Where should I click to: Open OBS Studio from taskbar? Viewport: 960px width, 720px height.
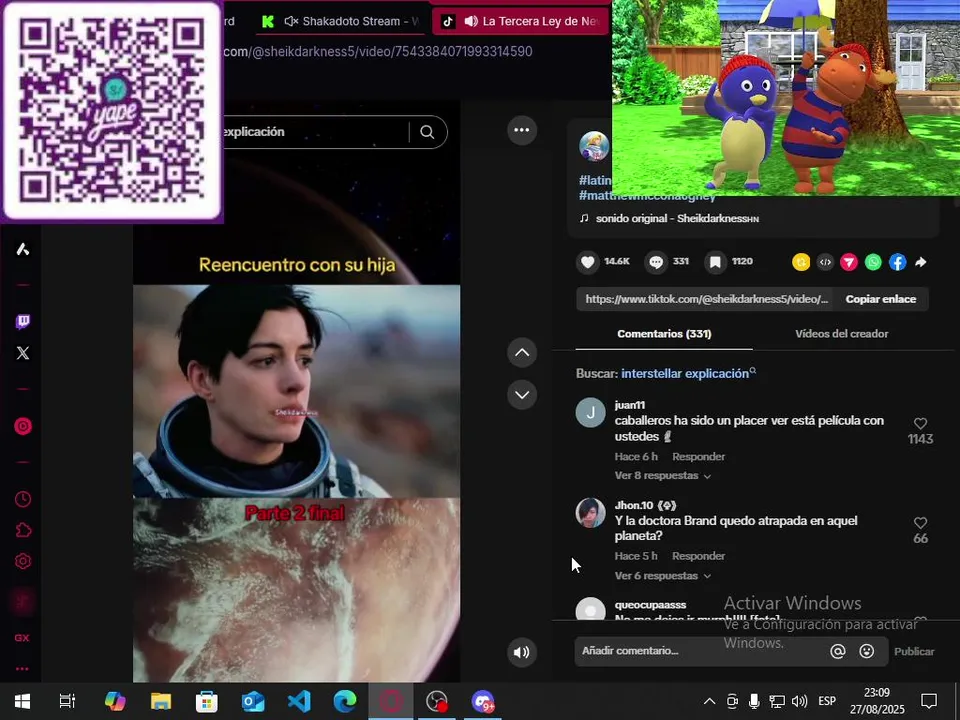437,701
